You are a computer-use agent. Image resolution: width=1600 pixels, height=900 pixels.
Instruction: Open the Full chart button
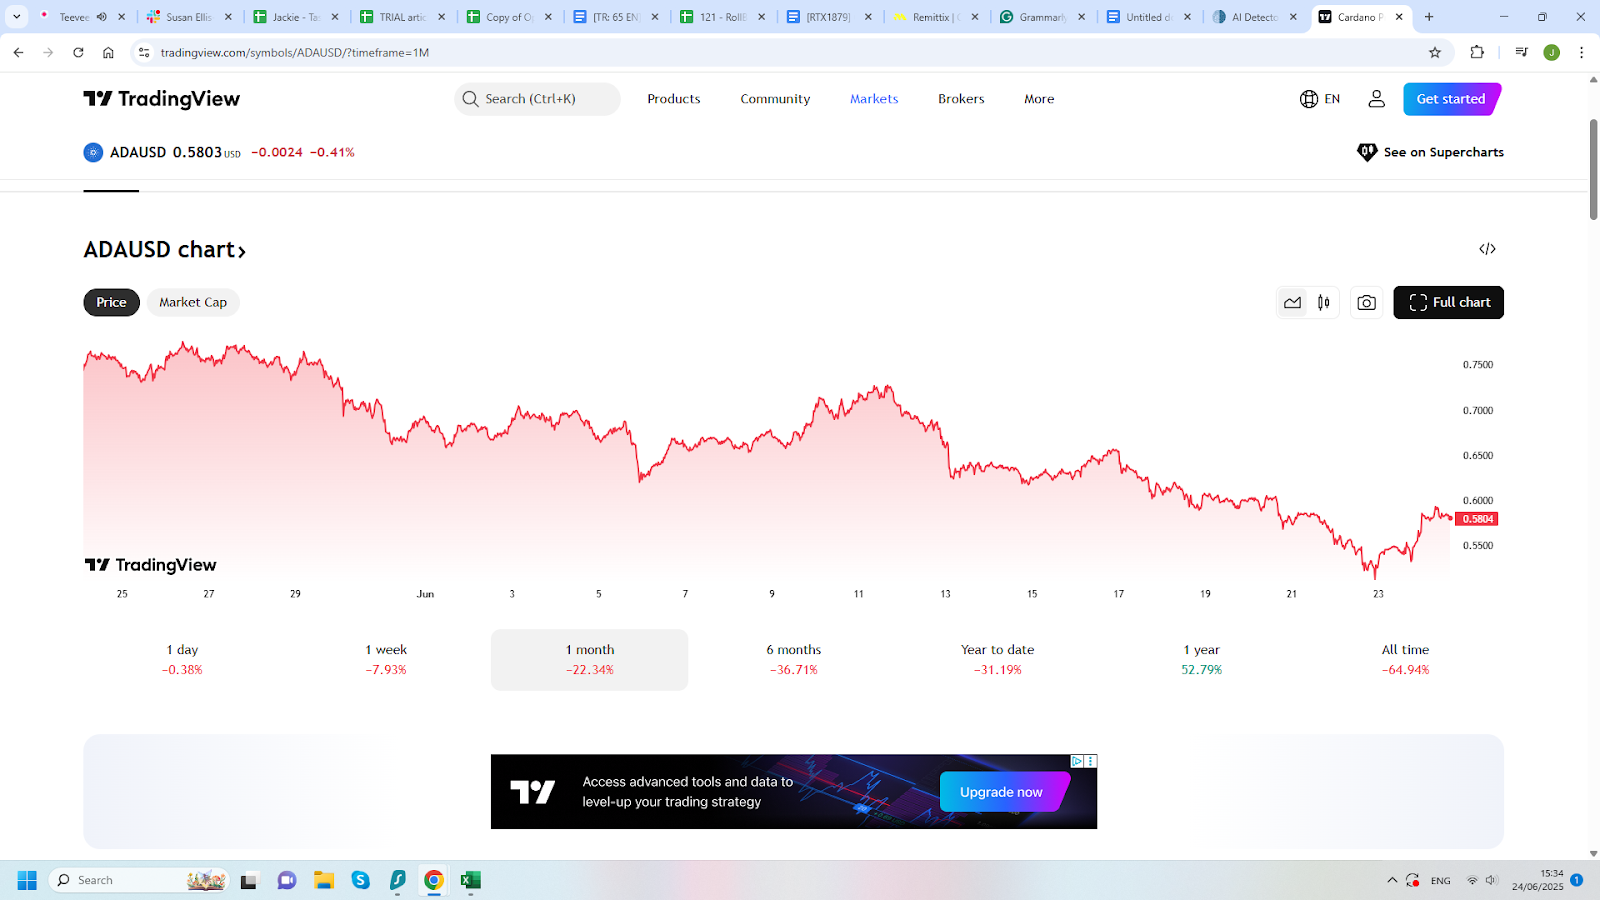tap(1448, 302)
